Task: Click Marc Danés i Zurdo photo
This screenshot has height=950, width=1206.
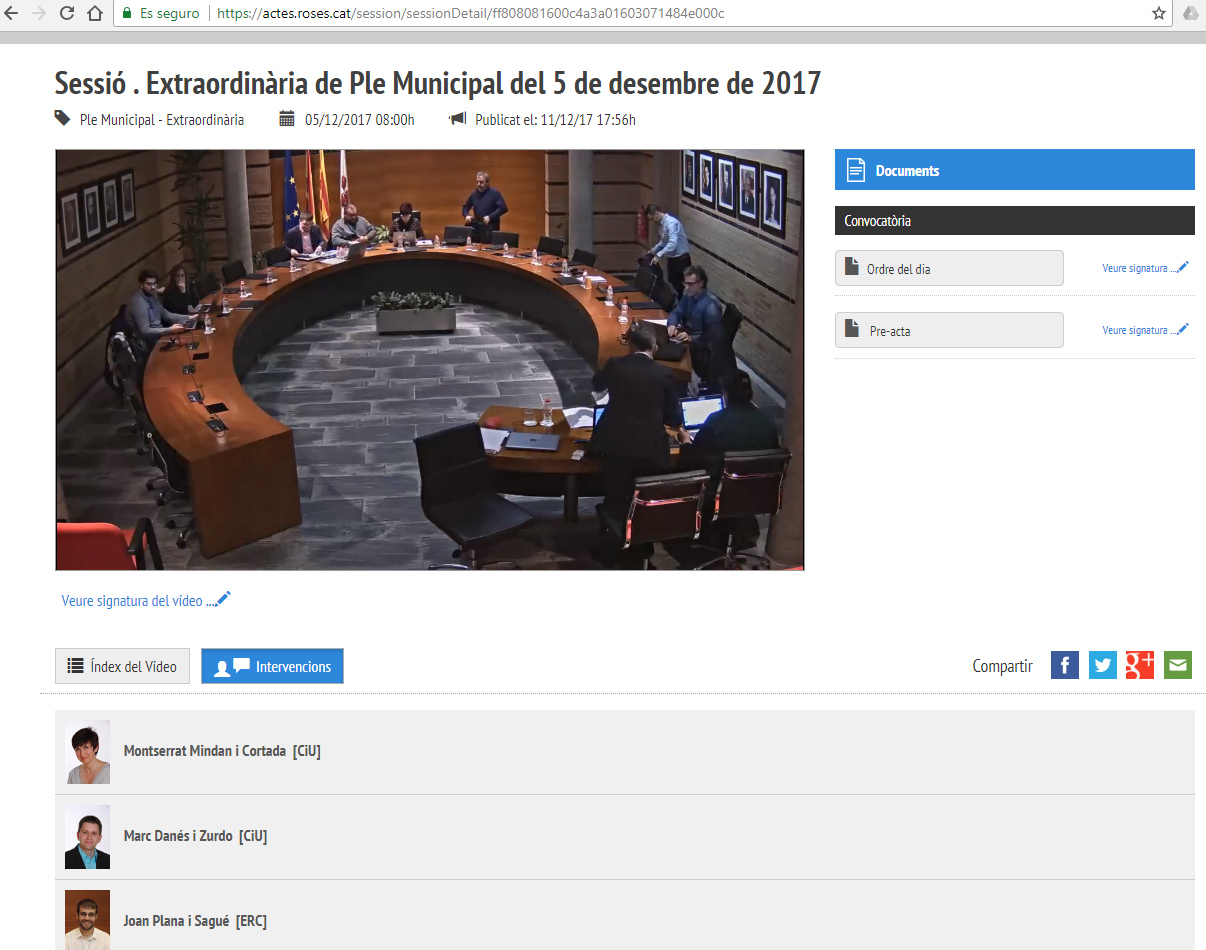Action: [87, 837]
